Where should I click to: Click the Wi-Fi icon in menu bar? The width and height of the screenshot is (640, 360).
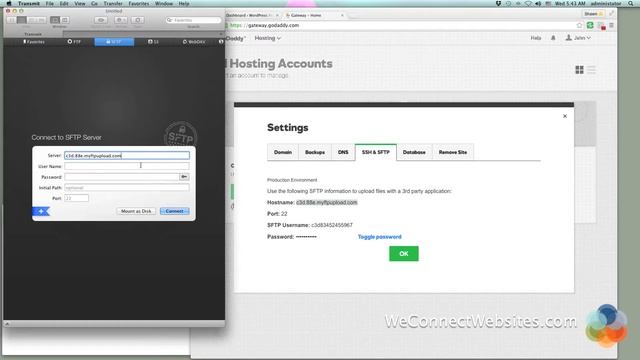(x=528, y=3)
